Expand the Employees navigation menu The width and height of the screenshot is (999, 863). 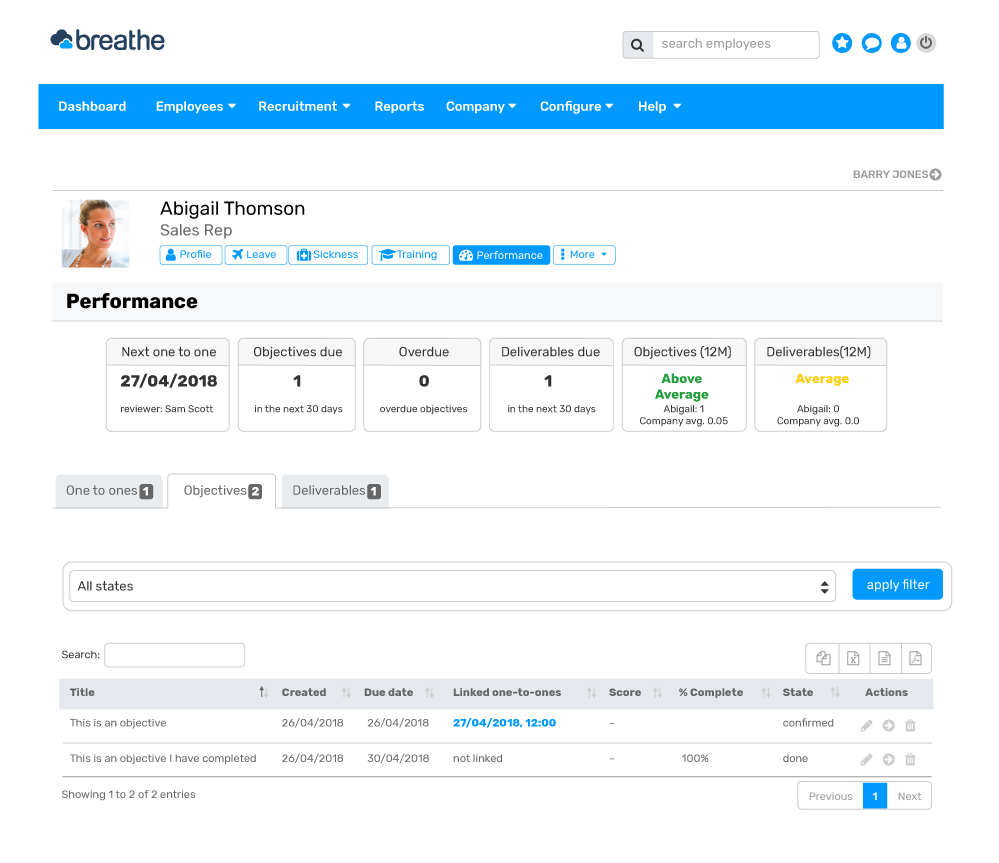(195, 106)
